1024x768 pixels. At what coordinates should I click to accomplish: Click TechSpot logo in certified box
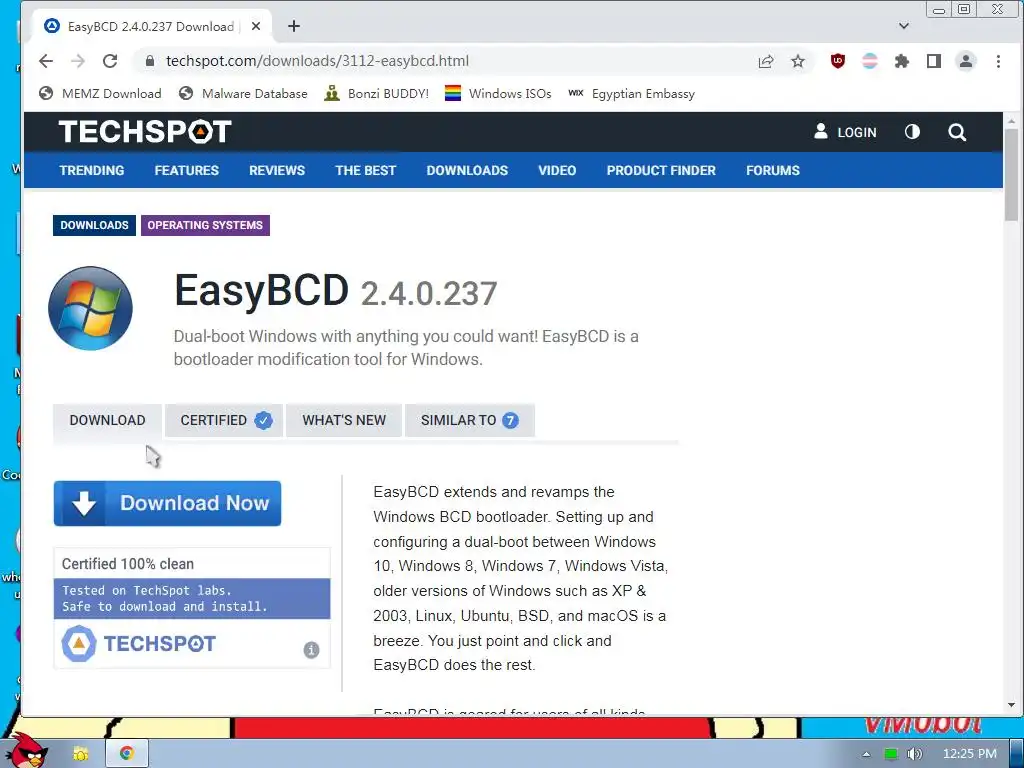coord(138,643)
